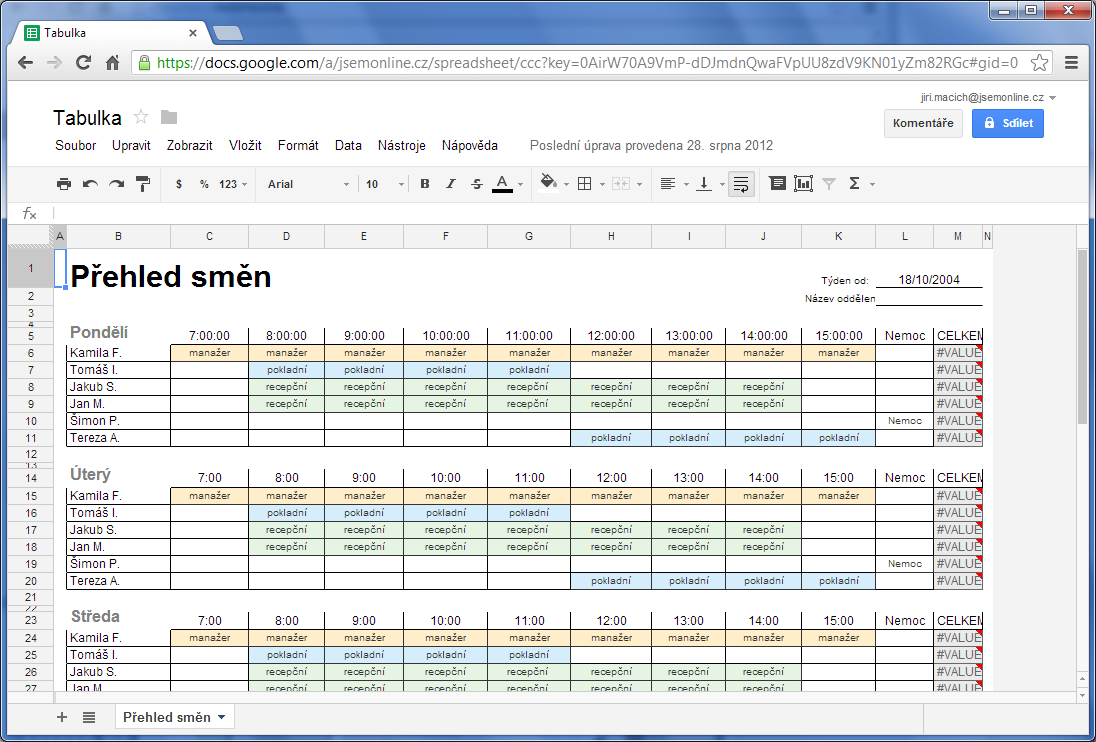Format as currency with the dollar icon

click(179, 184)
